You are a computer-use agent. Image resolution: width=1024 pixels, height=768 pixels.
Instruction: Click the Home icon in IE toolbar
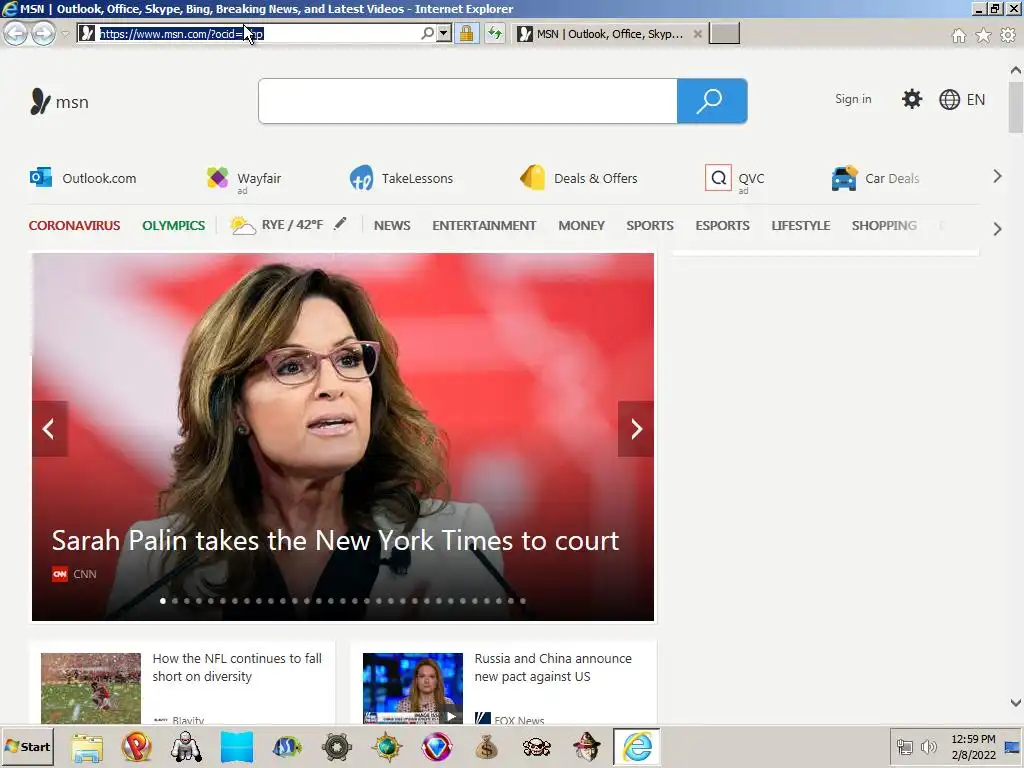[959, 35]
